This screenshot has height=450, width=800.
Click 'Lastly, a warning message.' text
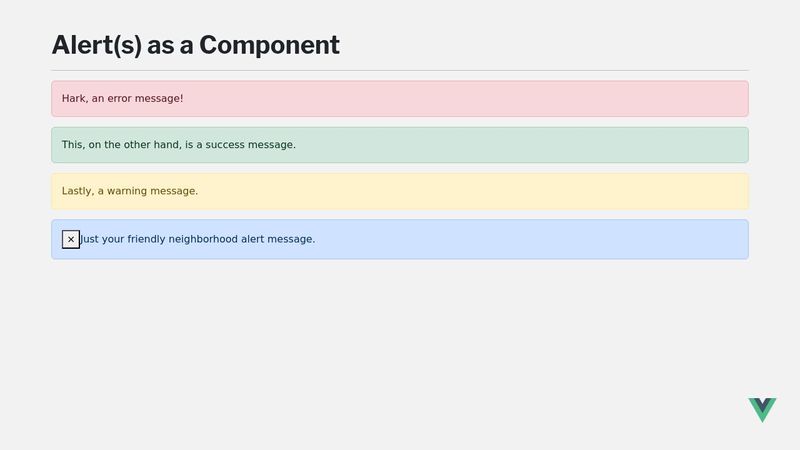pyautogui.click(x=130, y=191)
